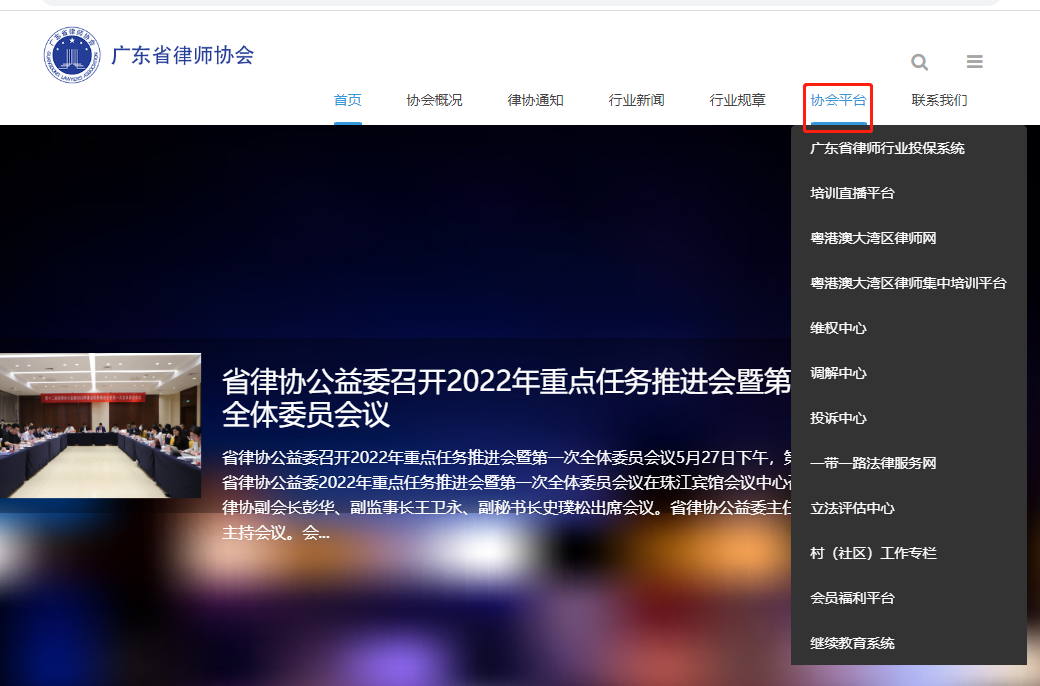1040x686 pixels.
Task: Open the 律协通知 navigation item
Action: (535, 100)
